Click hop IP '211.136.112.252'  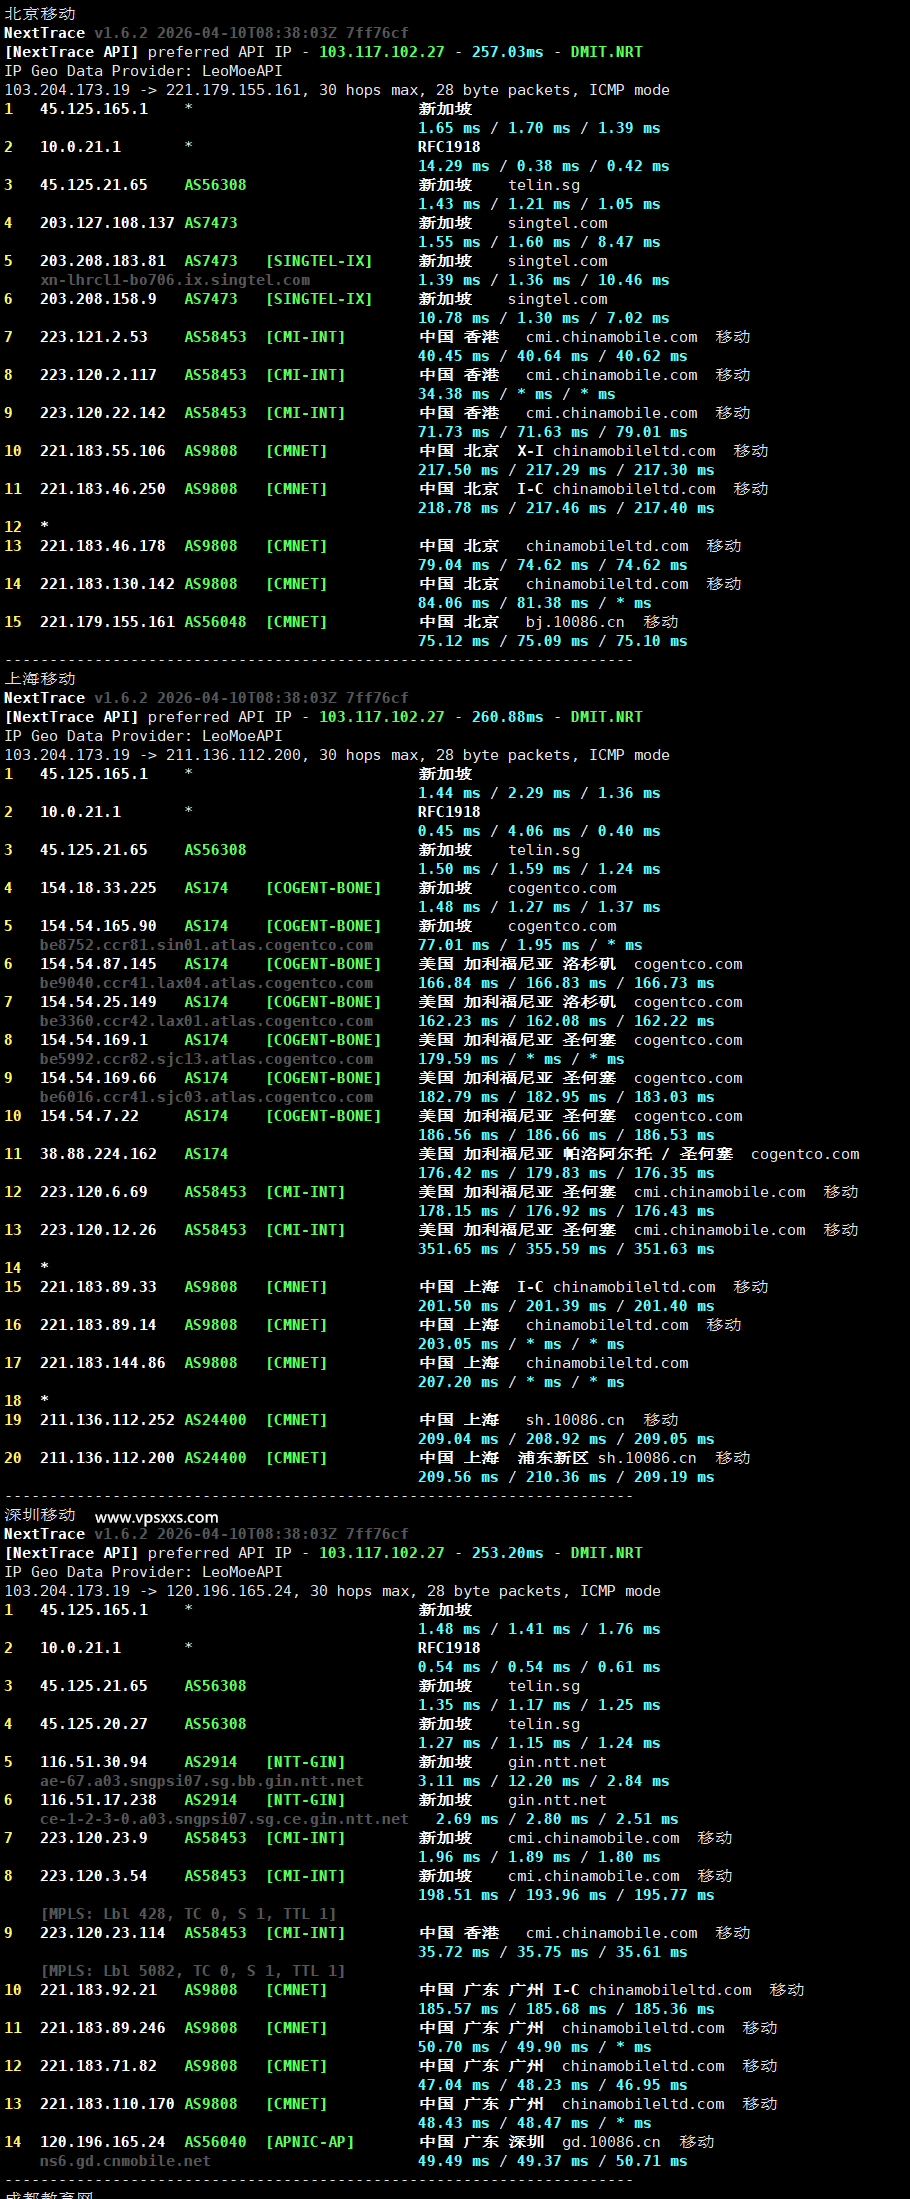coord(107,1420)
